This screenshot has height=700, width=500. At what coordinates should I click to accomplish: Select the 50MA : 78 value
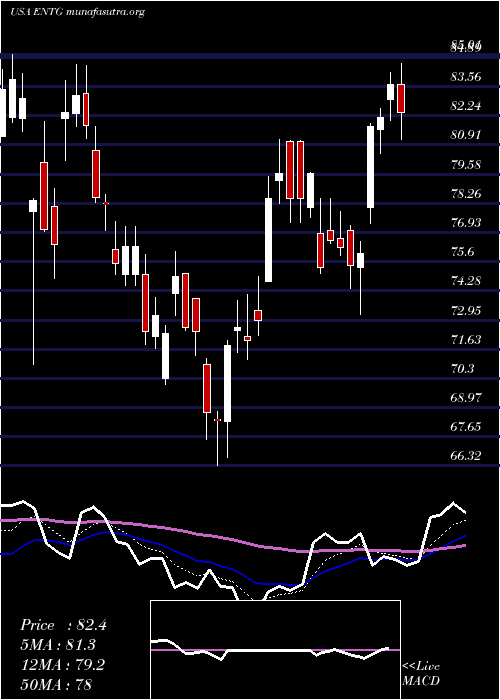56,685
